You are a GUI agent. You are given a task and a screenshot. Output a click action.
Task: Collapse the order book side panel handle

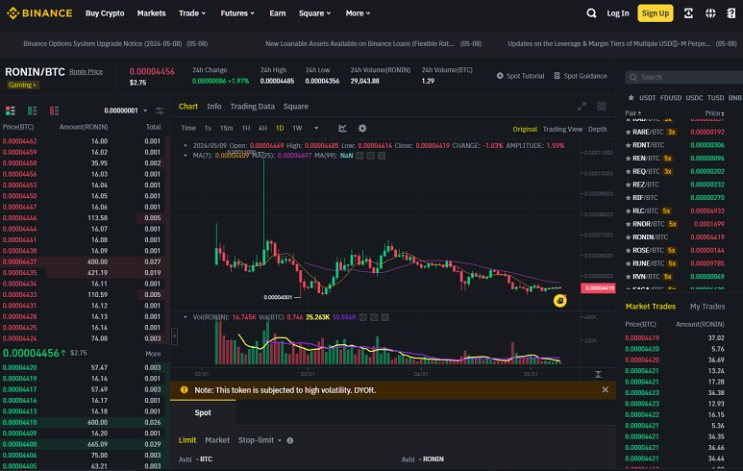[174, 336]
